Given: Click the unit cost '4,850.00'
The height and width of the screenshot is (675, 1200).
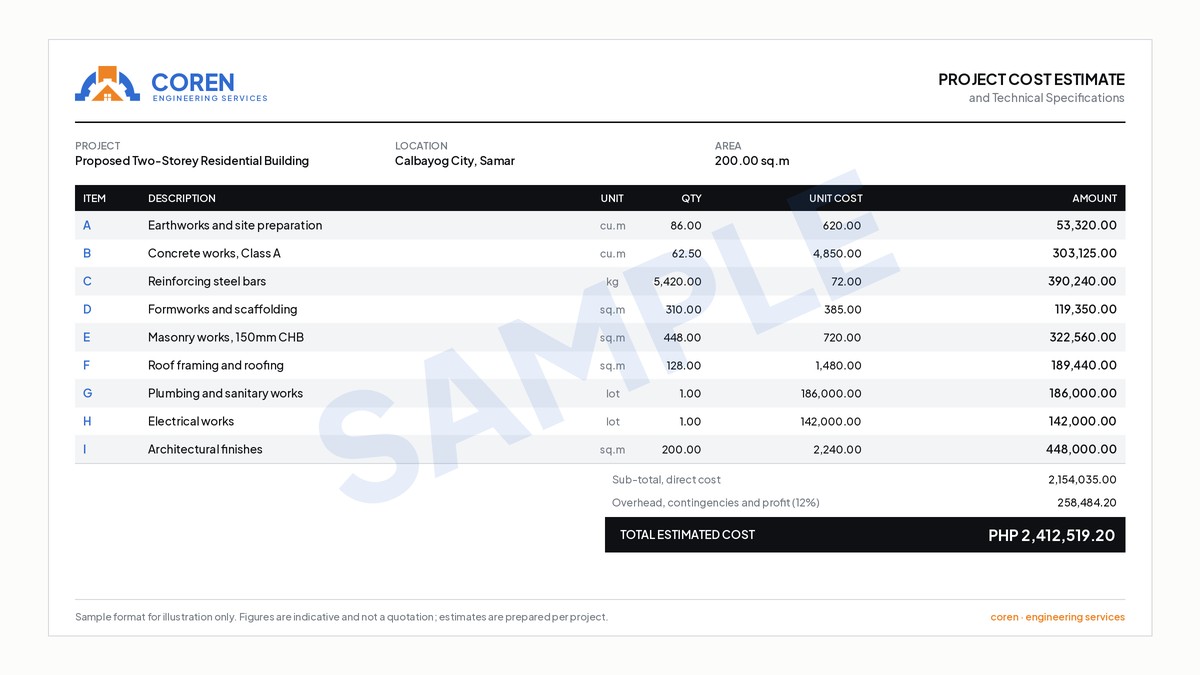Looking at the screenshot, I should click(837, 254).
